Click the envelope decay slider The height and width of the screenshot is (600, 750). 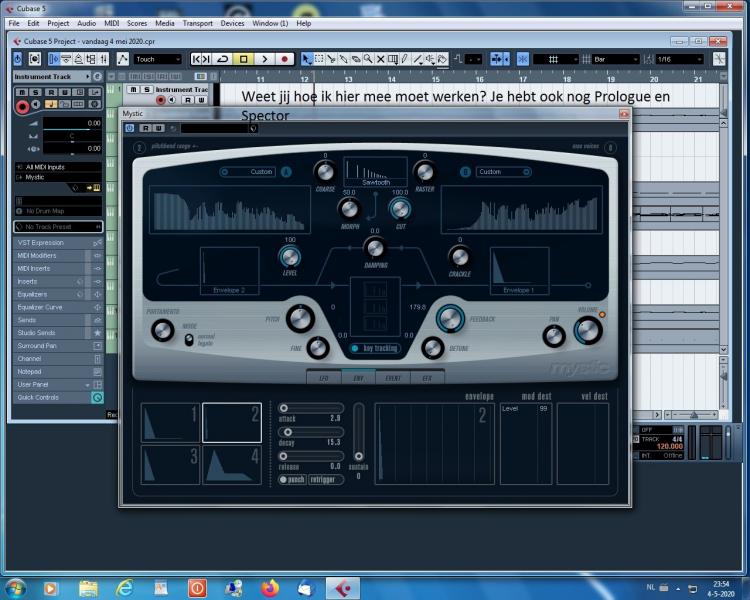coord(311,432)
